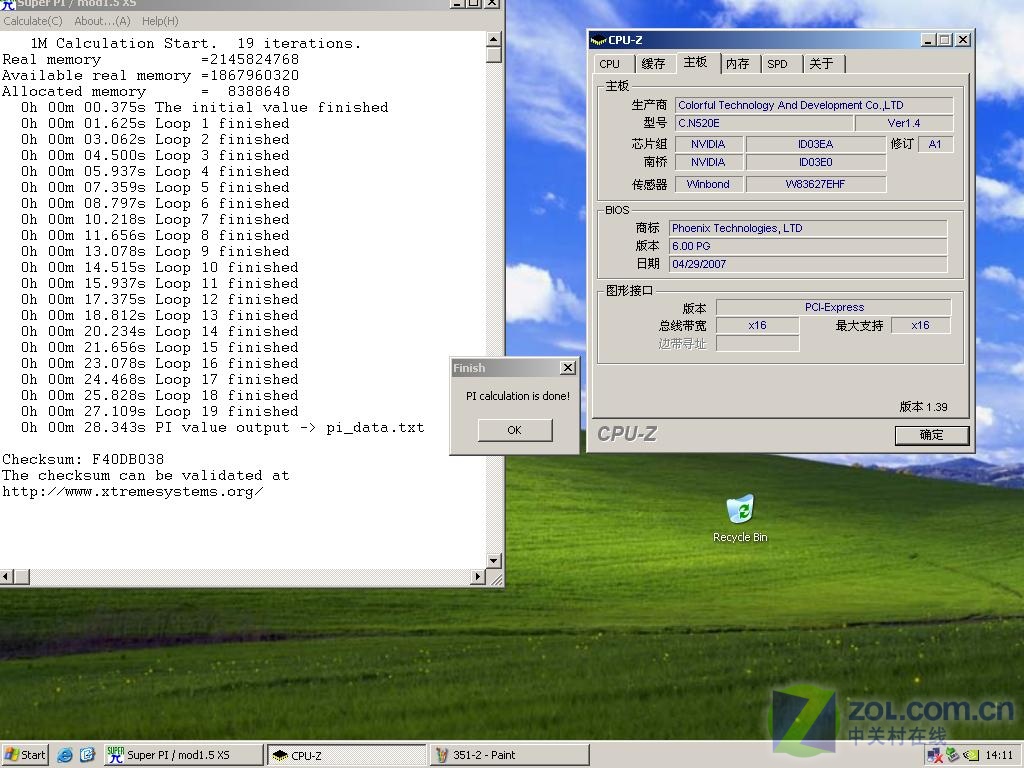The height and width of the screenshot is (768, 1024).
Task: Select the 内存 tab in CPU-Z
Action: (738, 64)
